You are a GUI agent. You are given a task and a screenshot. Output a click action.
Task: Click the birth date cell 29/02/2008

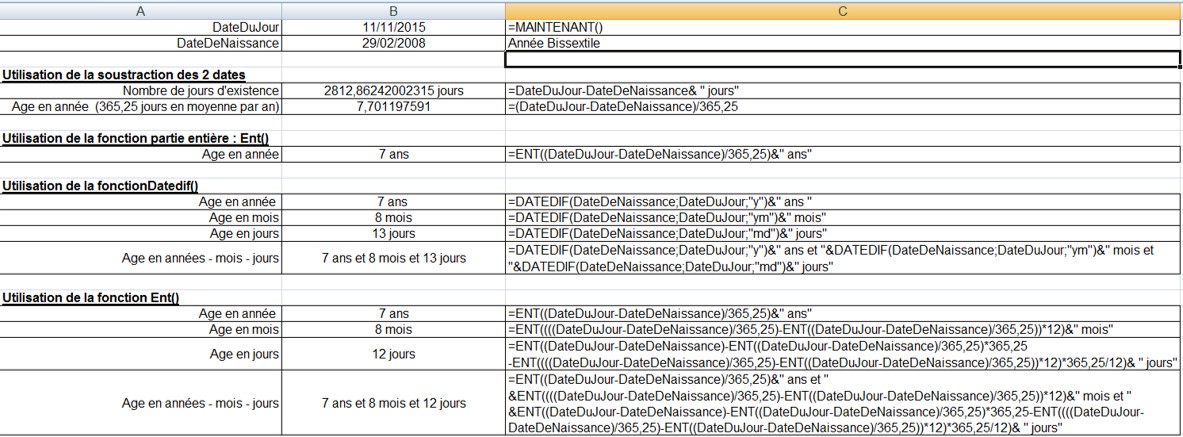393,43
